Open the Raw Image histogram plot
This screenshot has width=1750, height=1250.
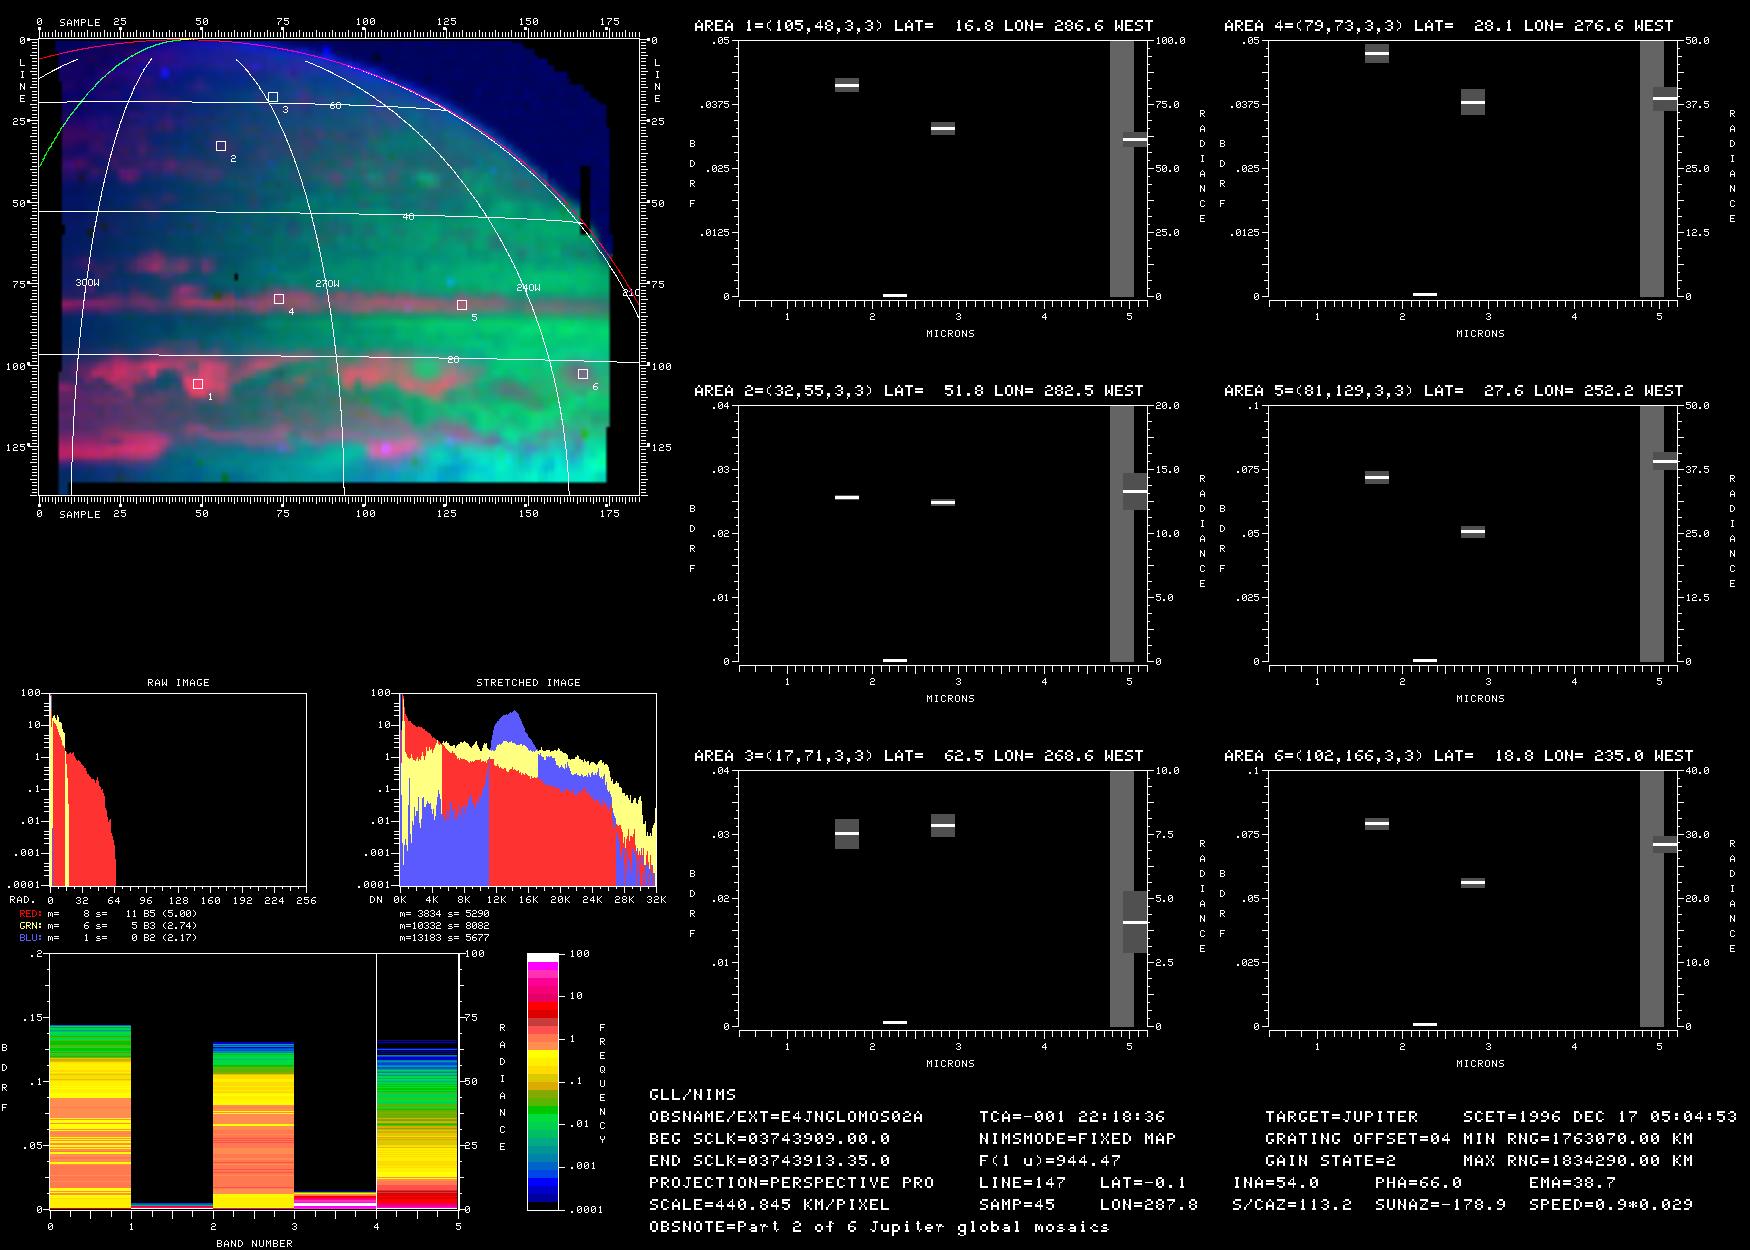pos(178,789)
